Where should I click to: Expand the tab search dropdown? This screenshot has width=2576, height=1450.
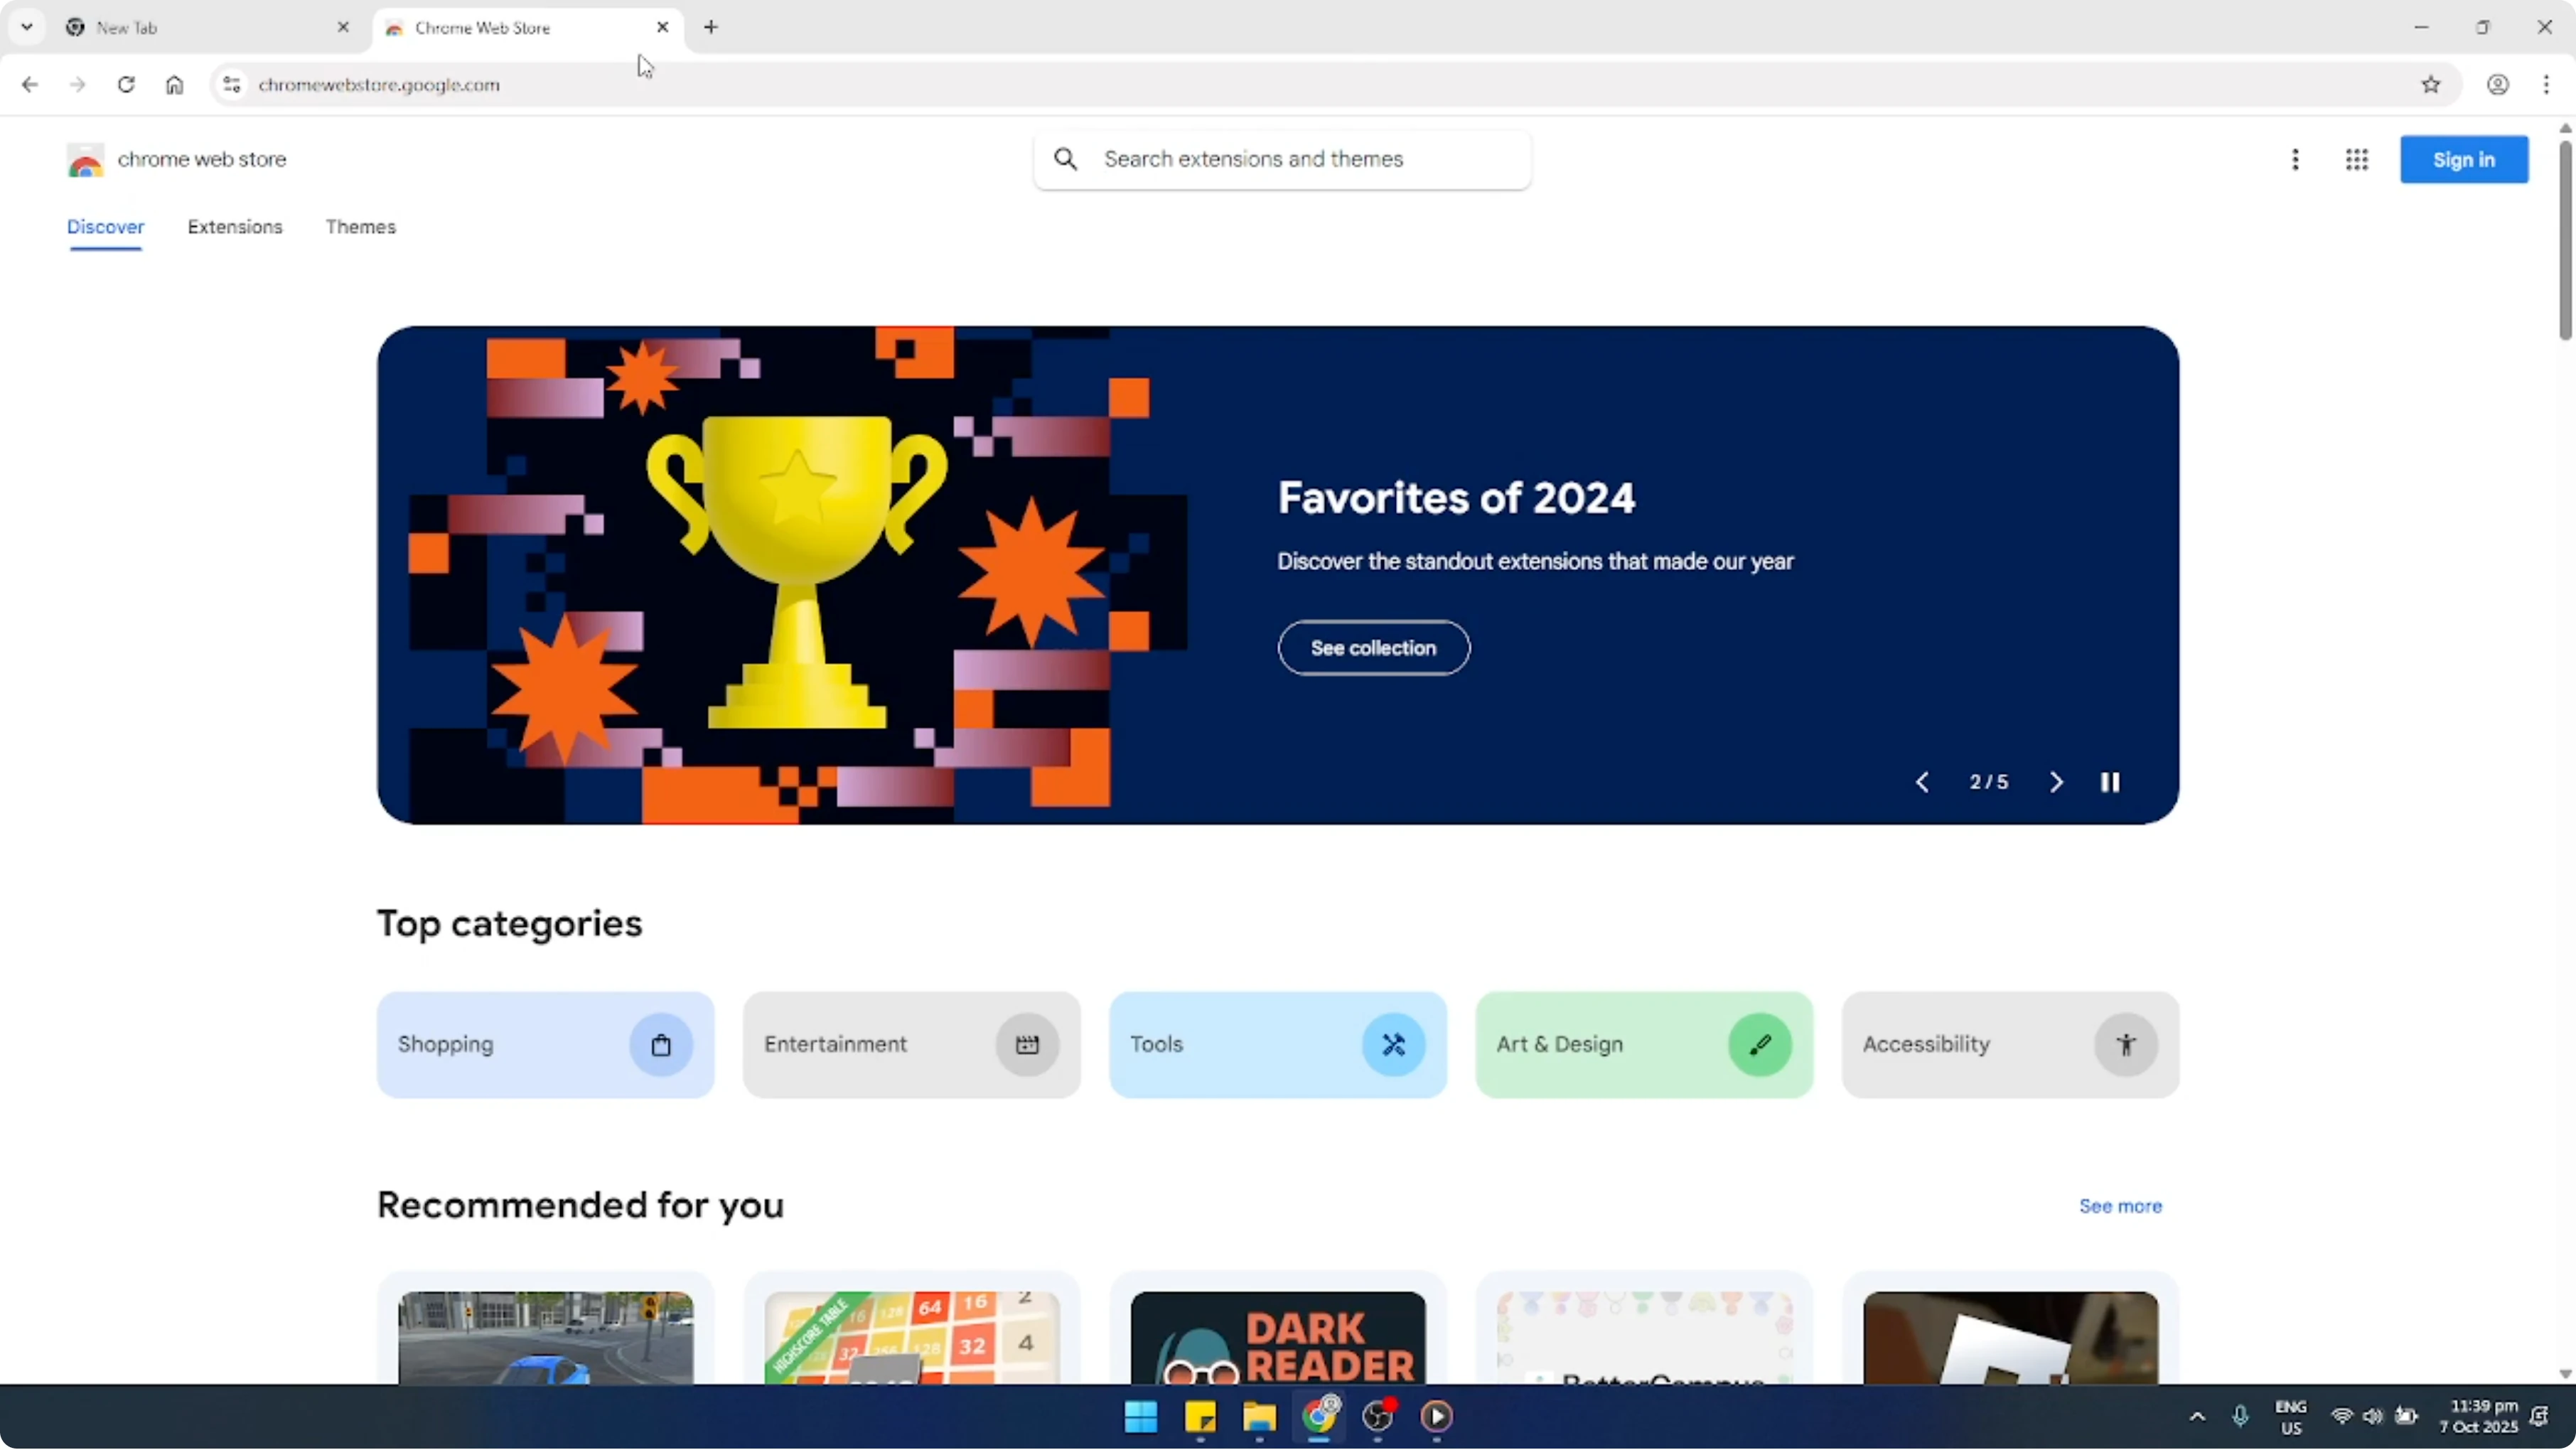pos(27,27)
